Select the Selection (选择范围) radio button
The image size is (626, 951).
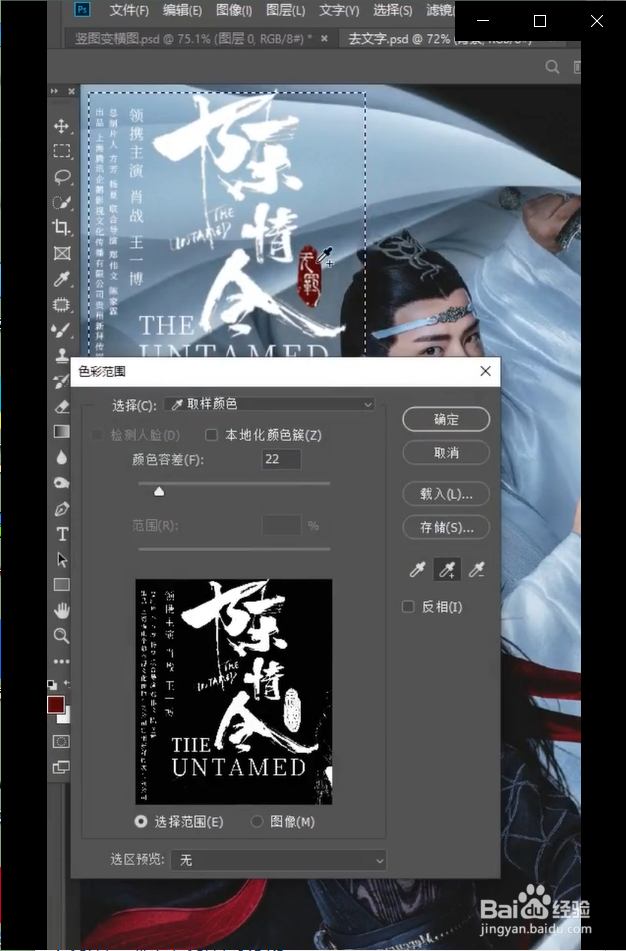click(x=141, y=821)
